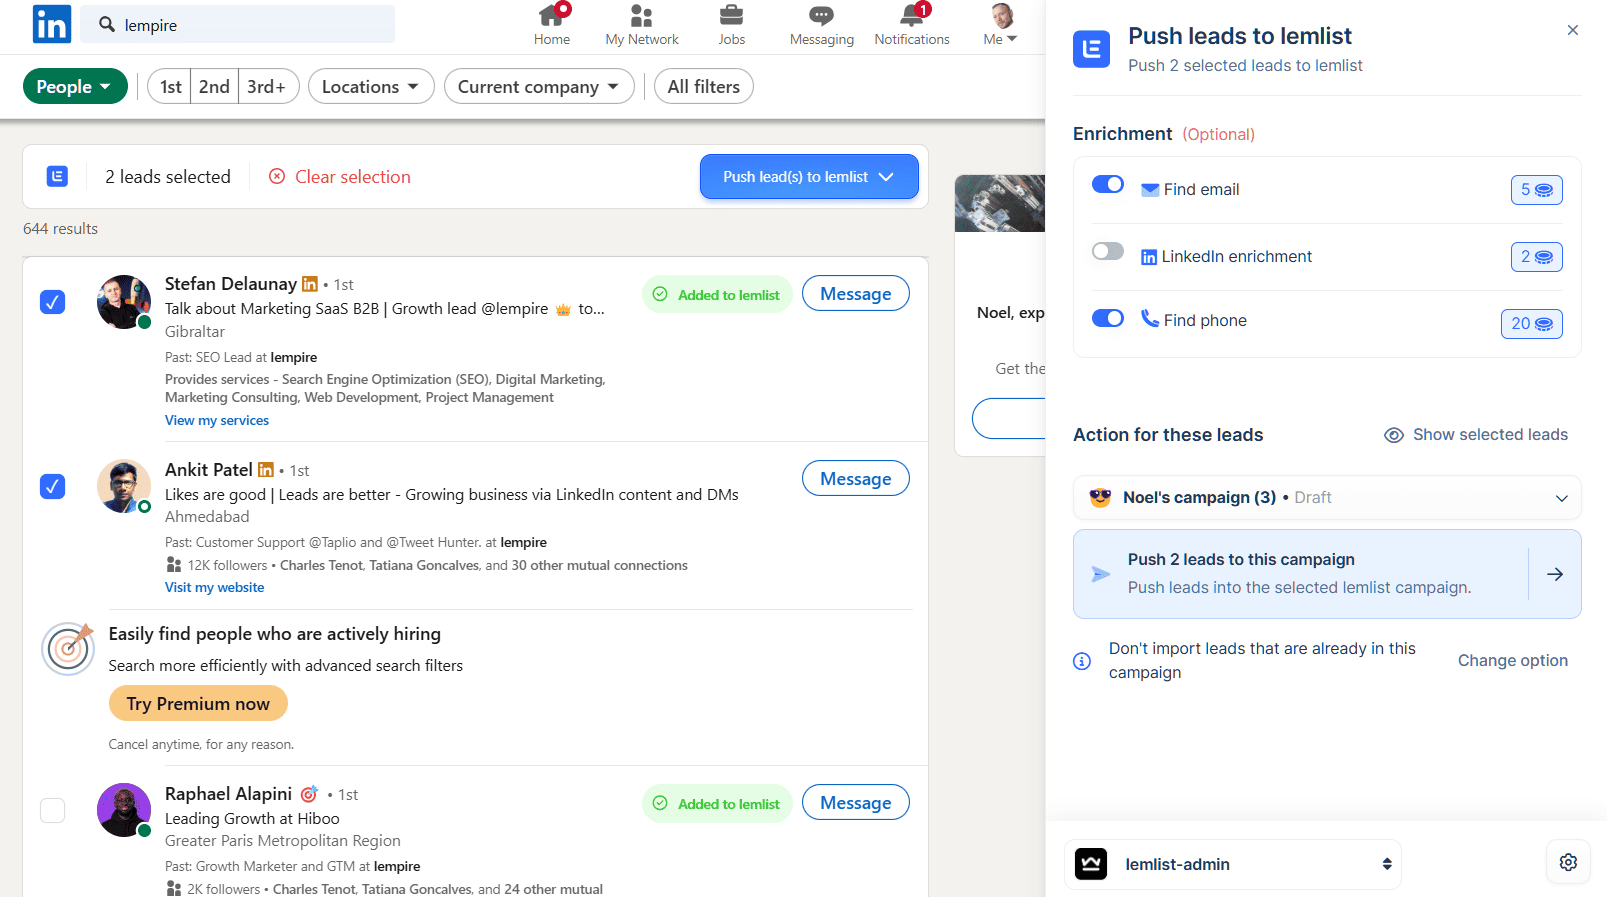
Task: Click LinkedIn premium badge next to Stefan Delaunay
Action: pyautogui.click(x=310, y=284)
